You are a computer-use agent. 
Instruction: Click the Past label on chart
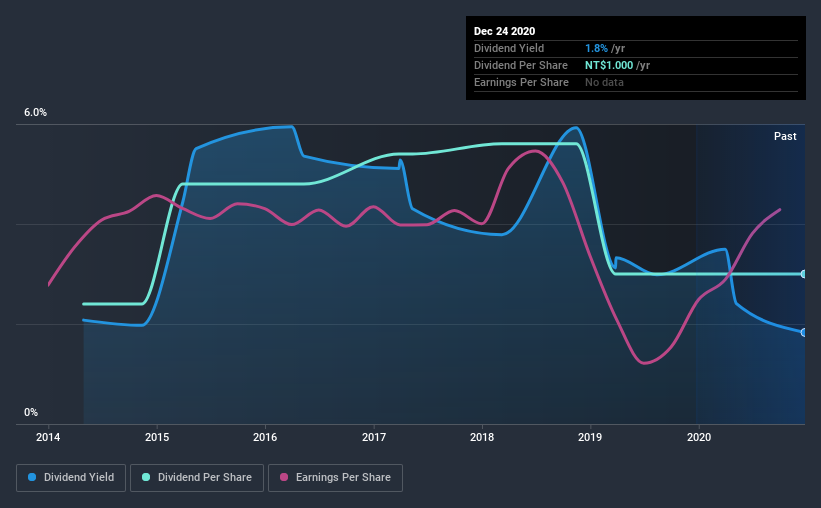tap(785, 136)
